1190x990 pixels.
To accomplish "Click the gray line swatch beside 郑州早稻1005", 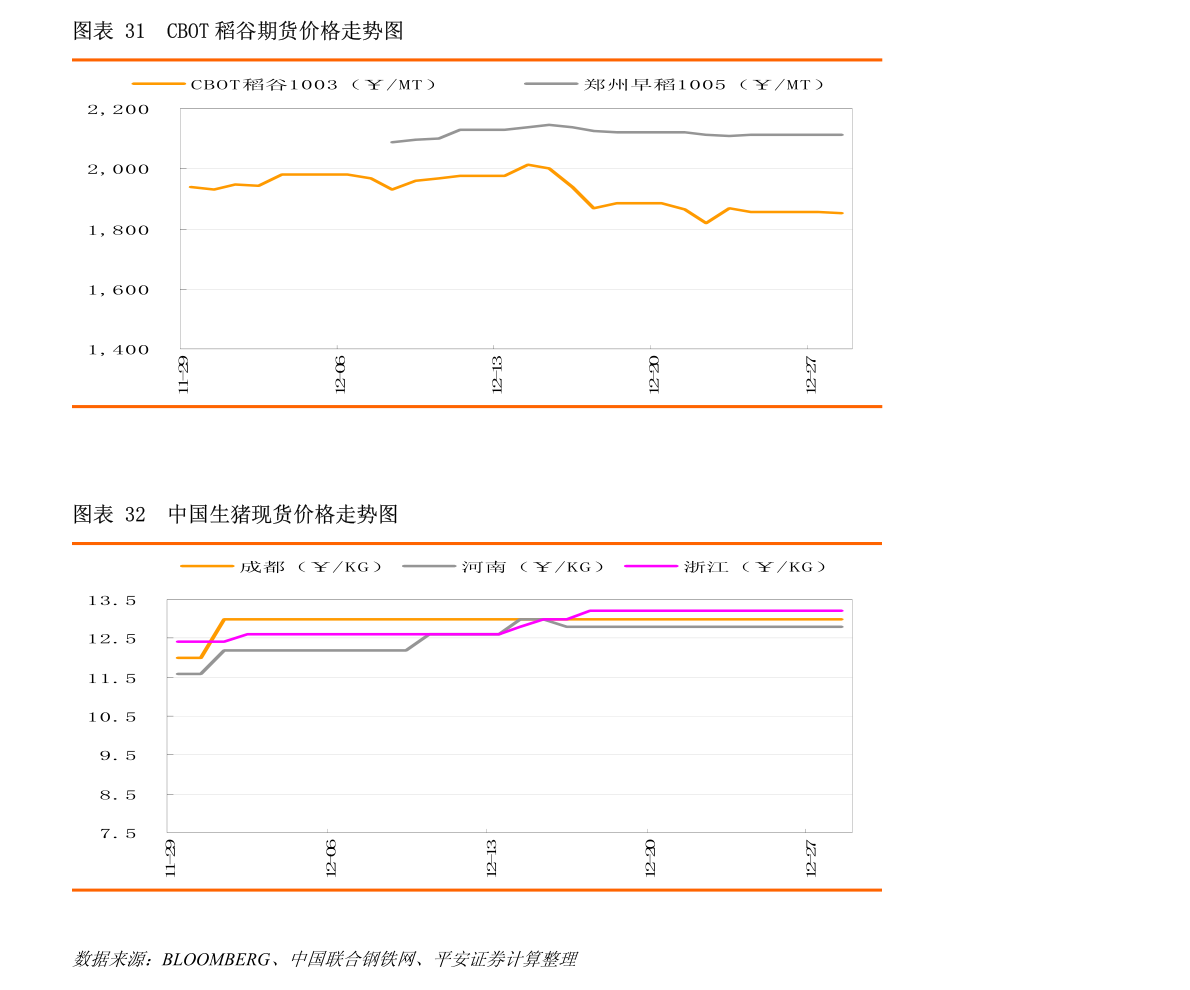I will pyautogui.click(x=551, y=85).
